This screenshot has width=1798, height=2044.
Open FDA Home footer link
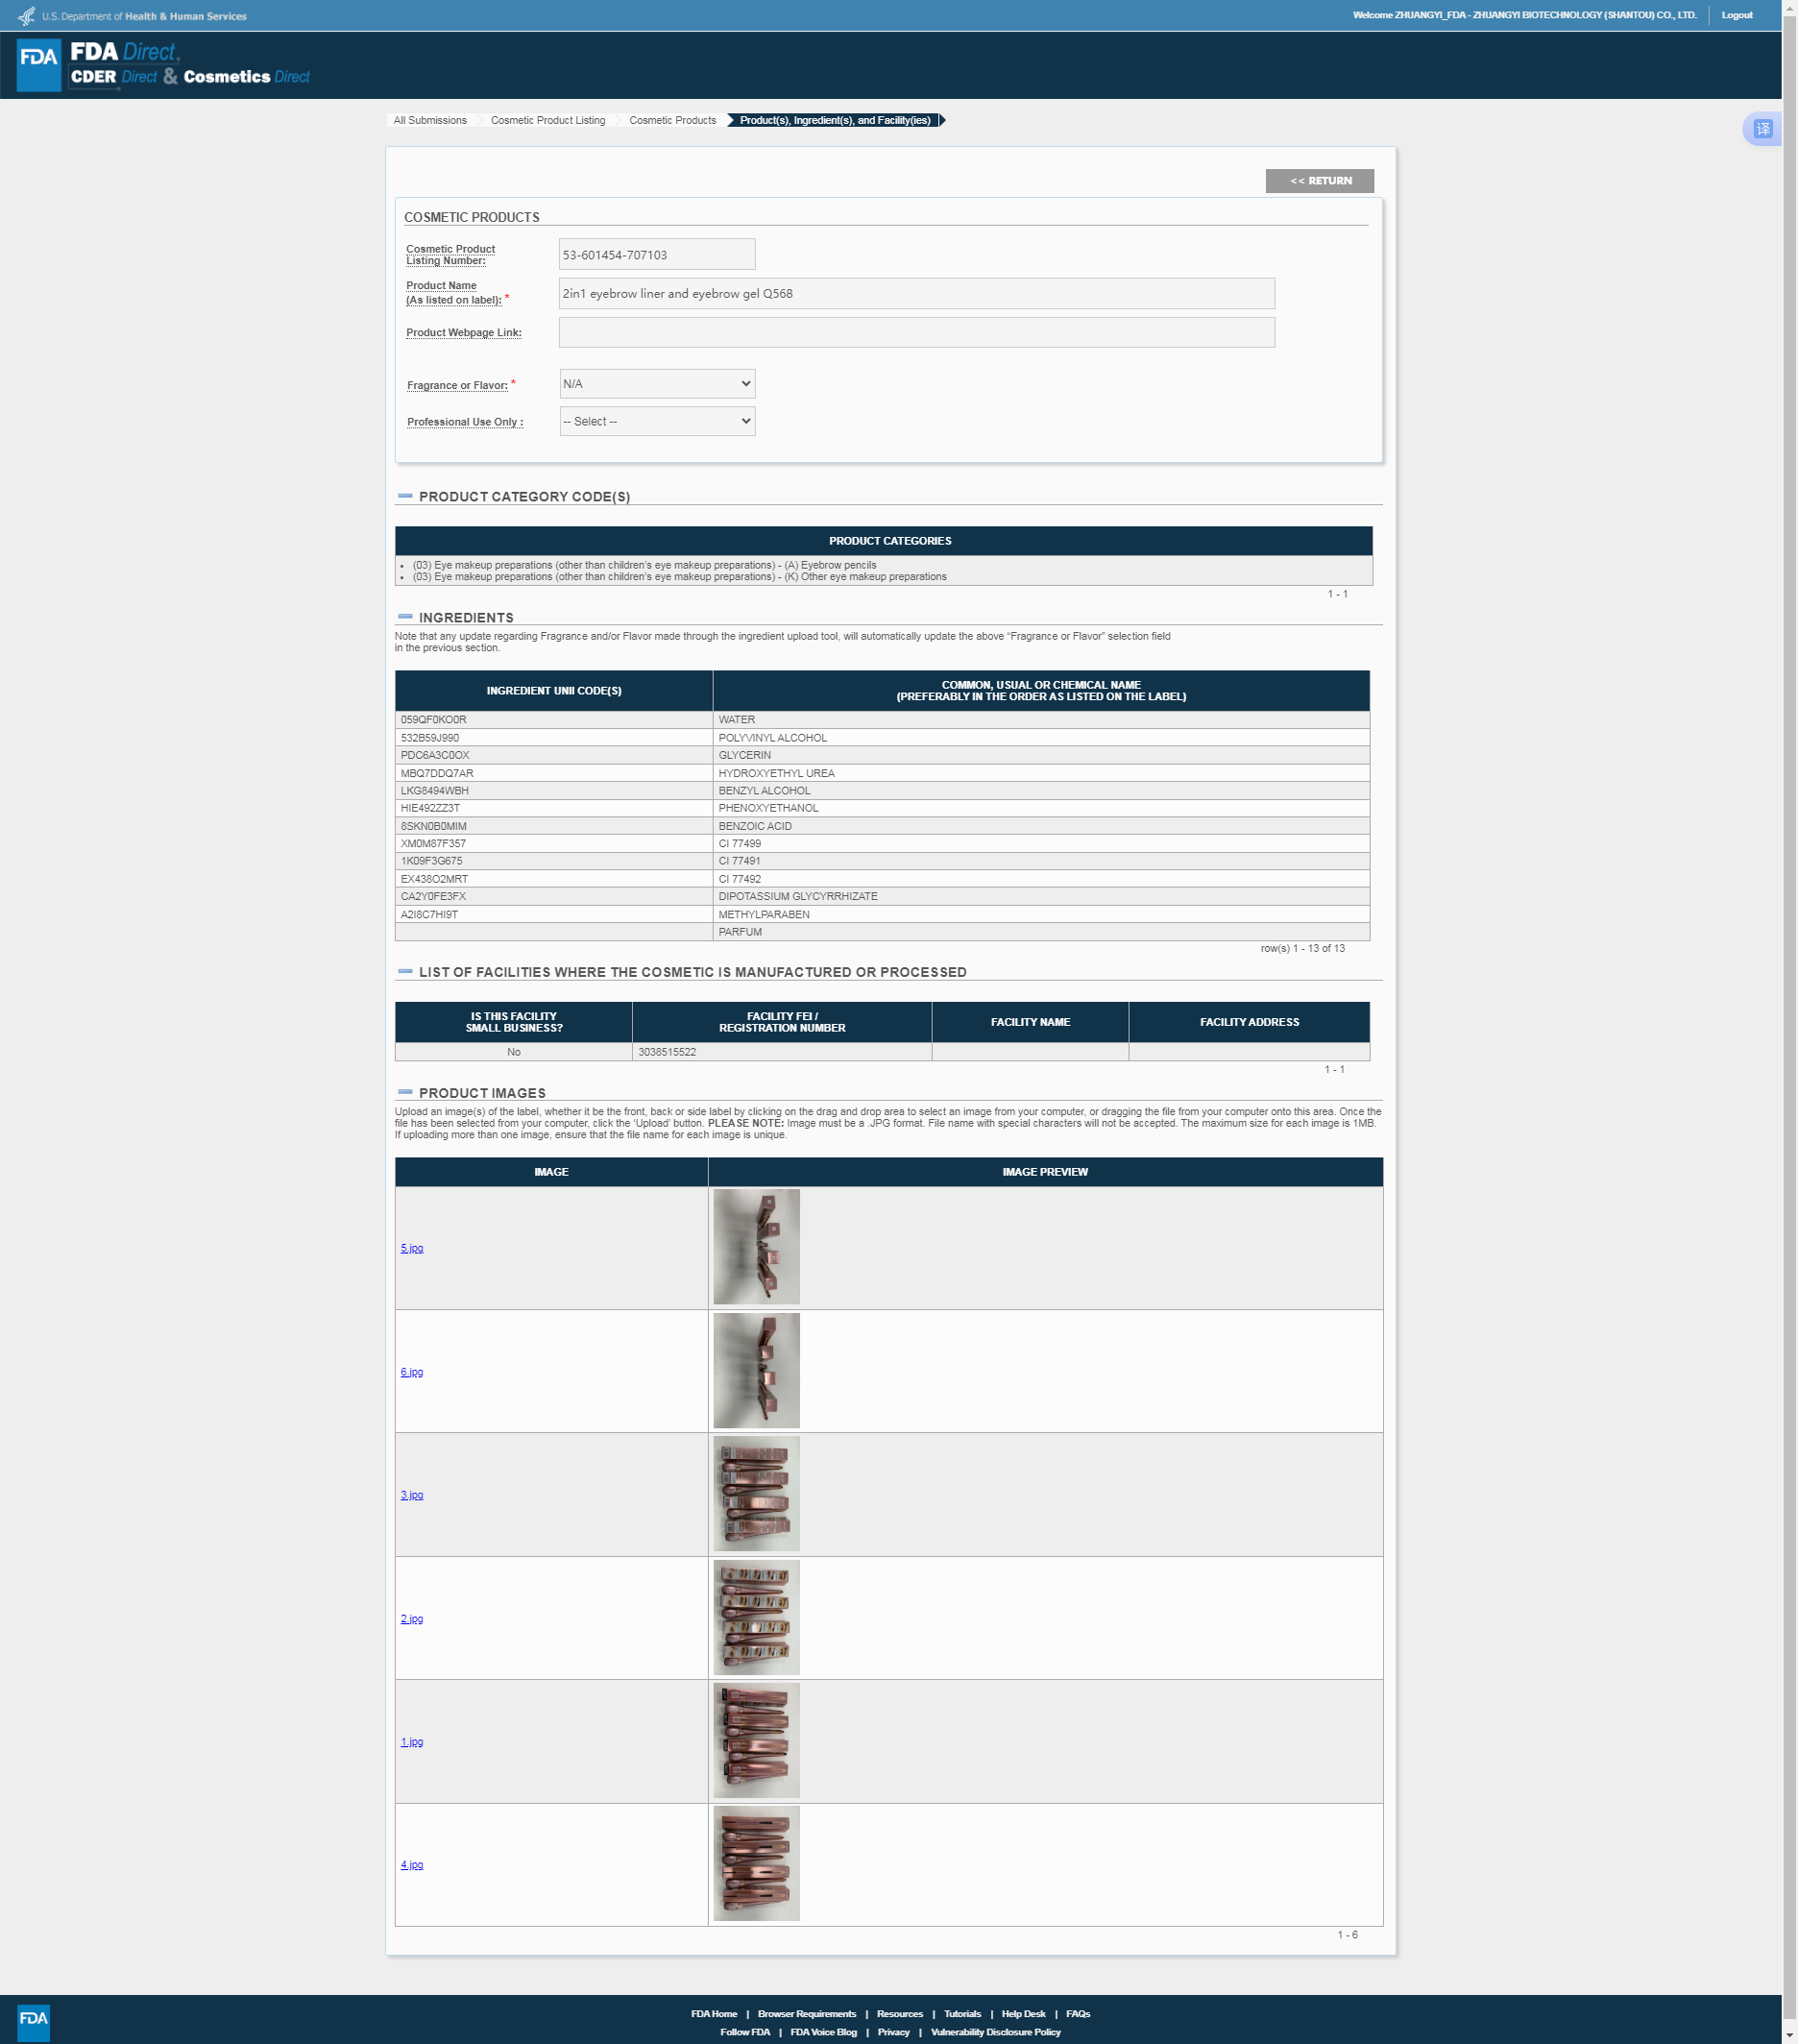(x=714, y=2014)
